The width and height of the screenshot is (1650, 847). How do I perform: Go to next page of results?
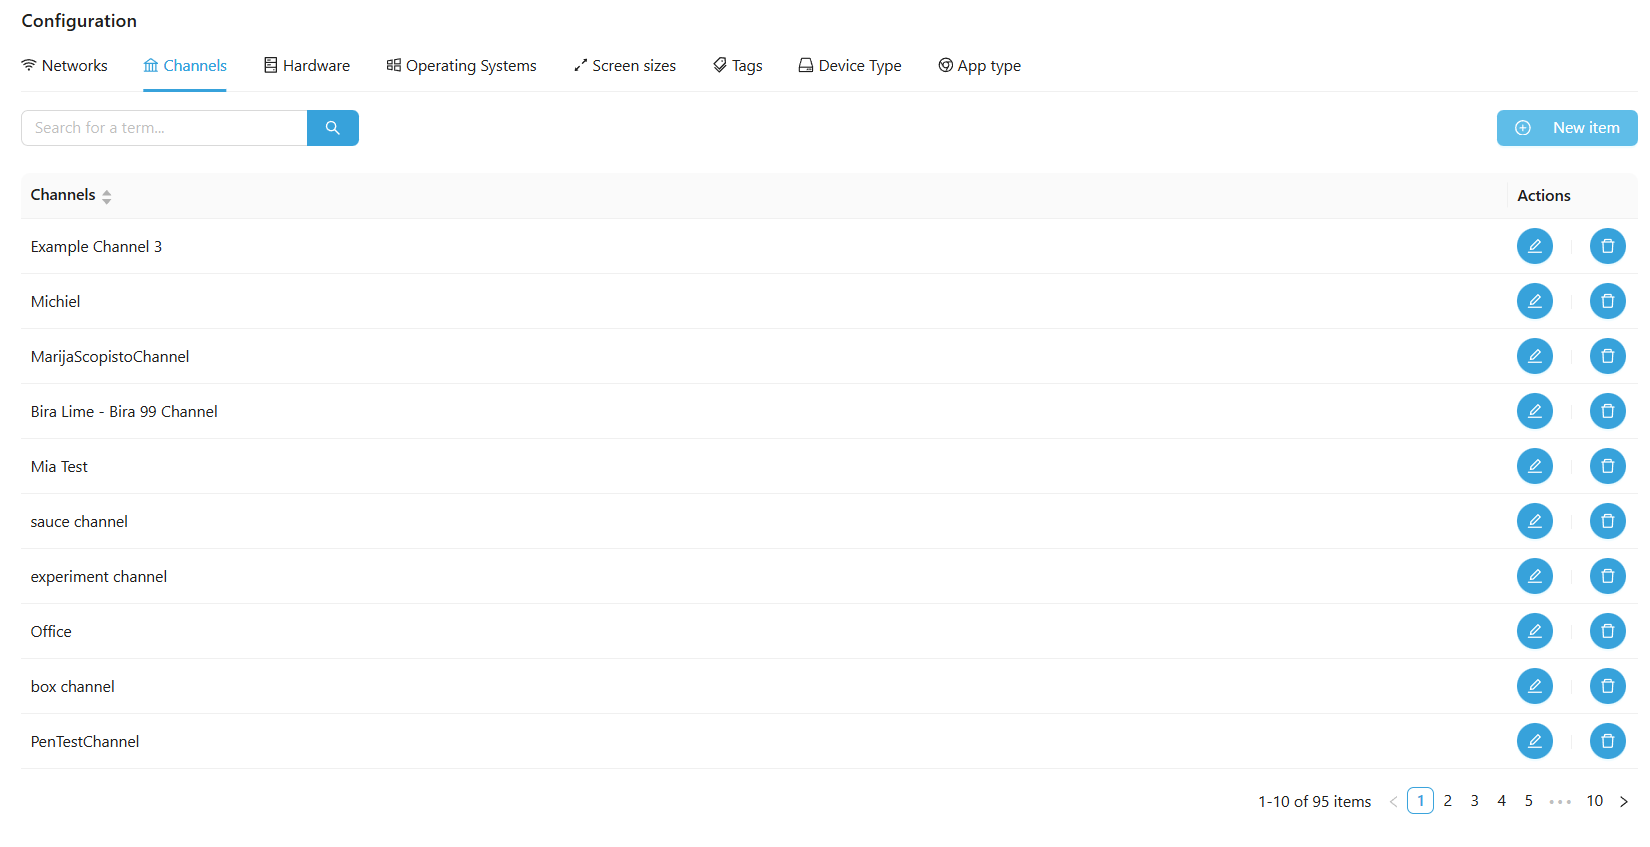(x=1623, y=801)
